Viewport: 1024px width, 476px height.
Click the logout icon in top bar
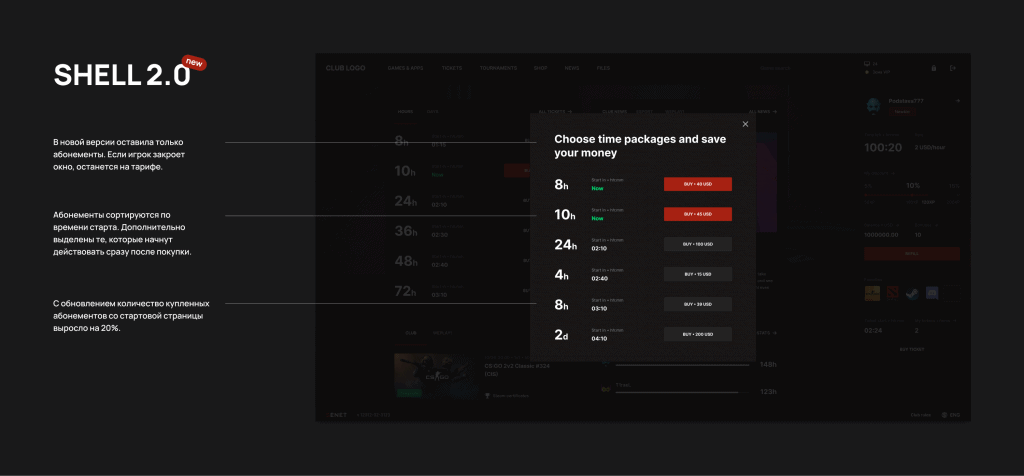tap(953, 68)
